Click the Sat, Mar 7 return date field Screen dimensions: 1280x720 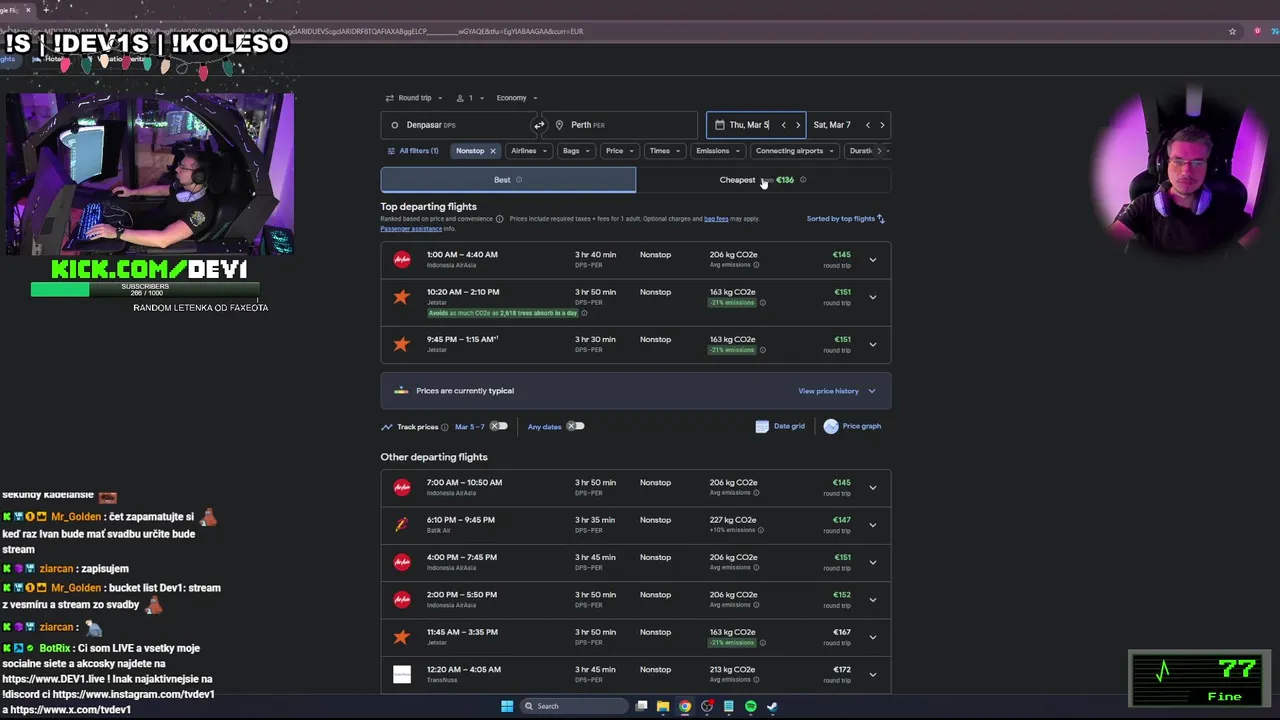coord(849,125)
